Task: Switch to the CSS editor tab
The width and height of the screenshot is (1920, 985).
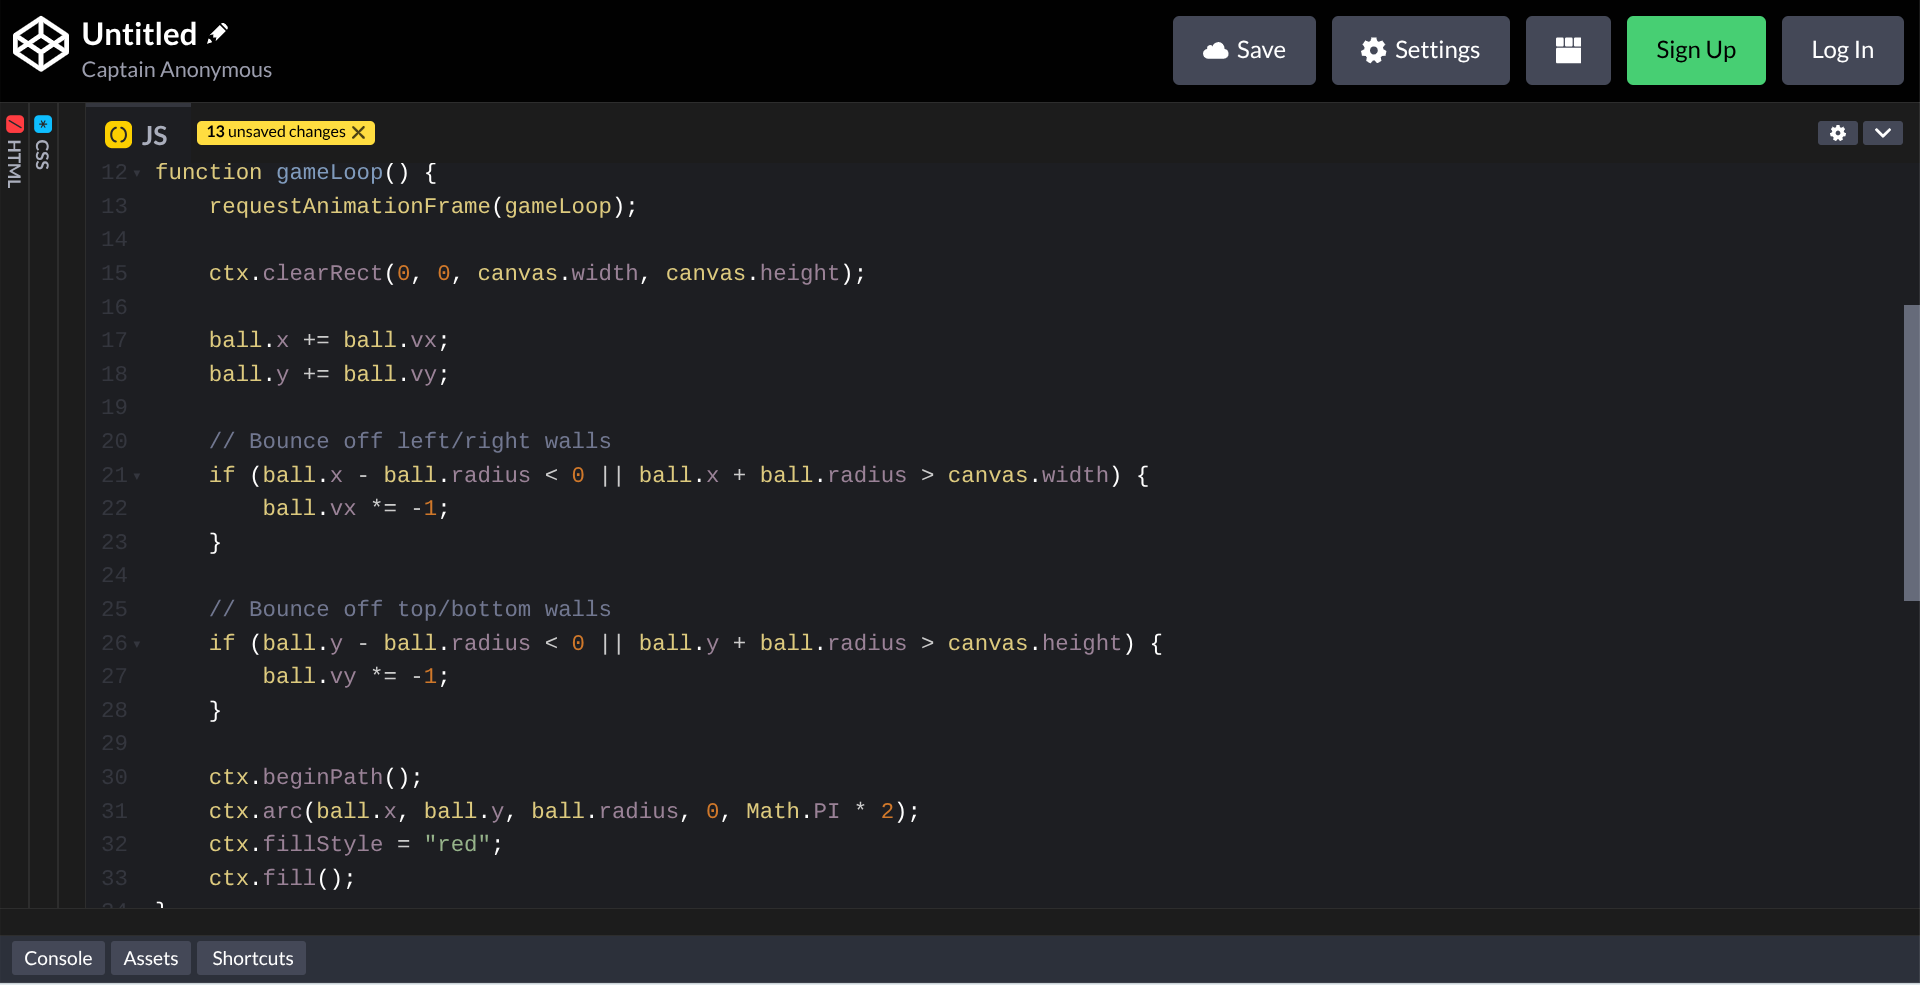Action: 43,143
